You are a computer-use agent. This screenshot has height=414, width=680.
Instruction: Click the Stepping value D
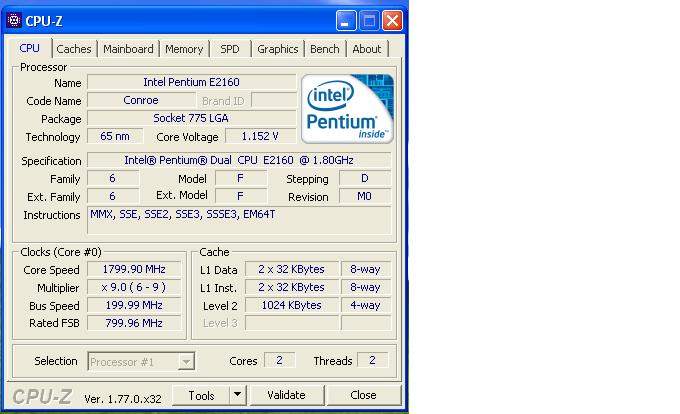coord(365,179)
